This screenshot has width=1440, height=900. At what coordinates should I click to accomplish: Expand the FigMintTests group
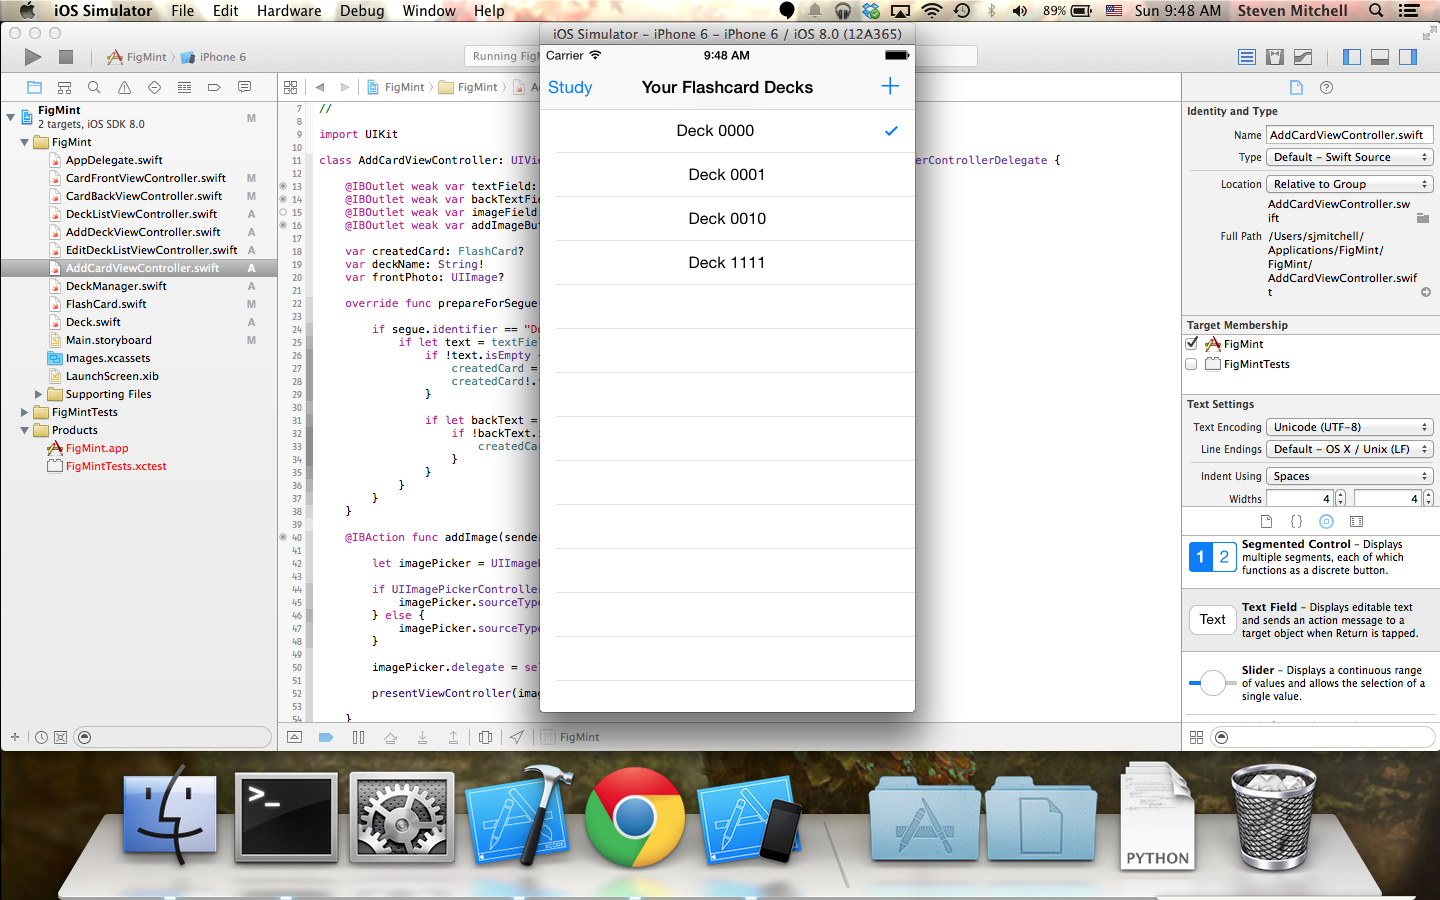(x=25, y=412)
